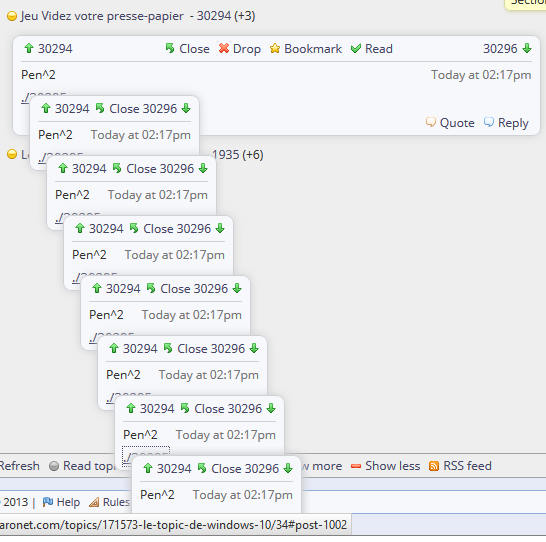546x542 pixels.
Task: Close the top post using Close button
Action: point(187,48)
